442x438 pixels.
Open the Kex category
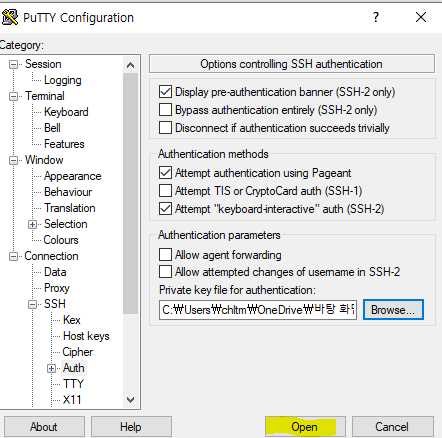pos(72,320)
